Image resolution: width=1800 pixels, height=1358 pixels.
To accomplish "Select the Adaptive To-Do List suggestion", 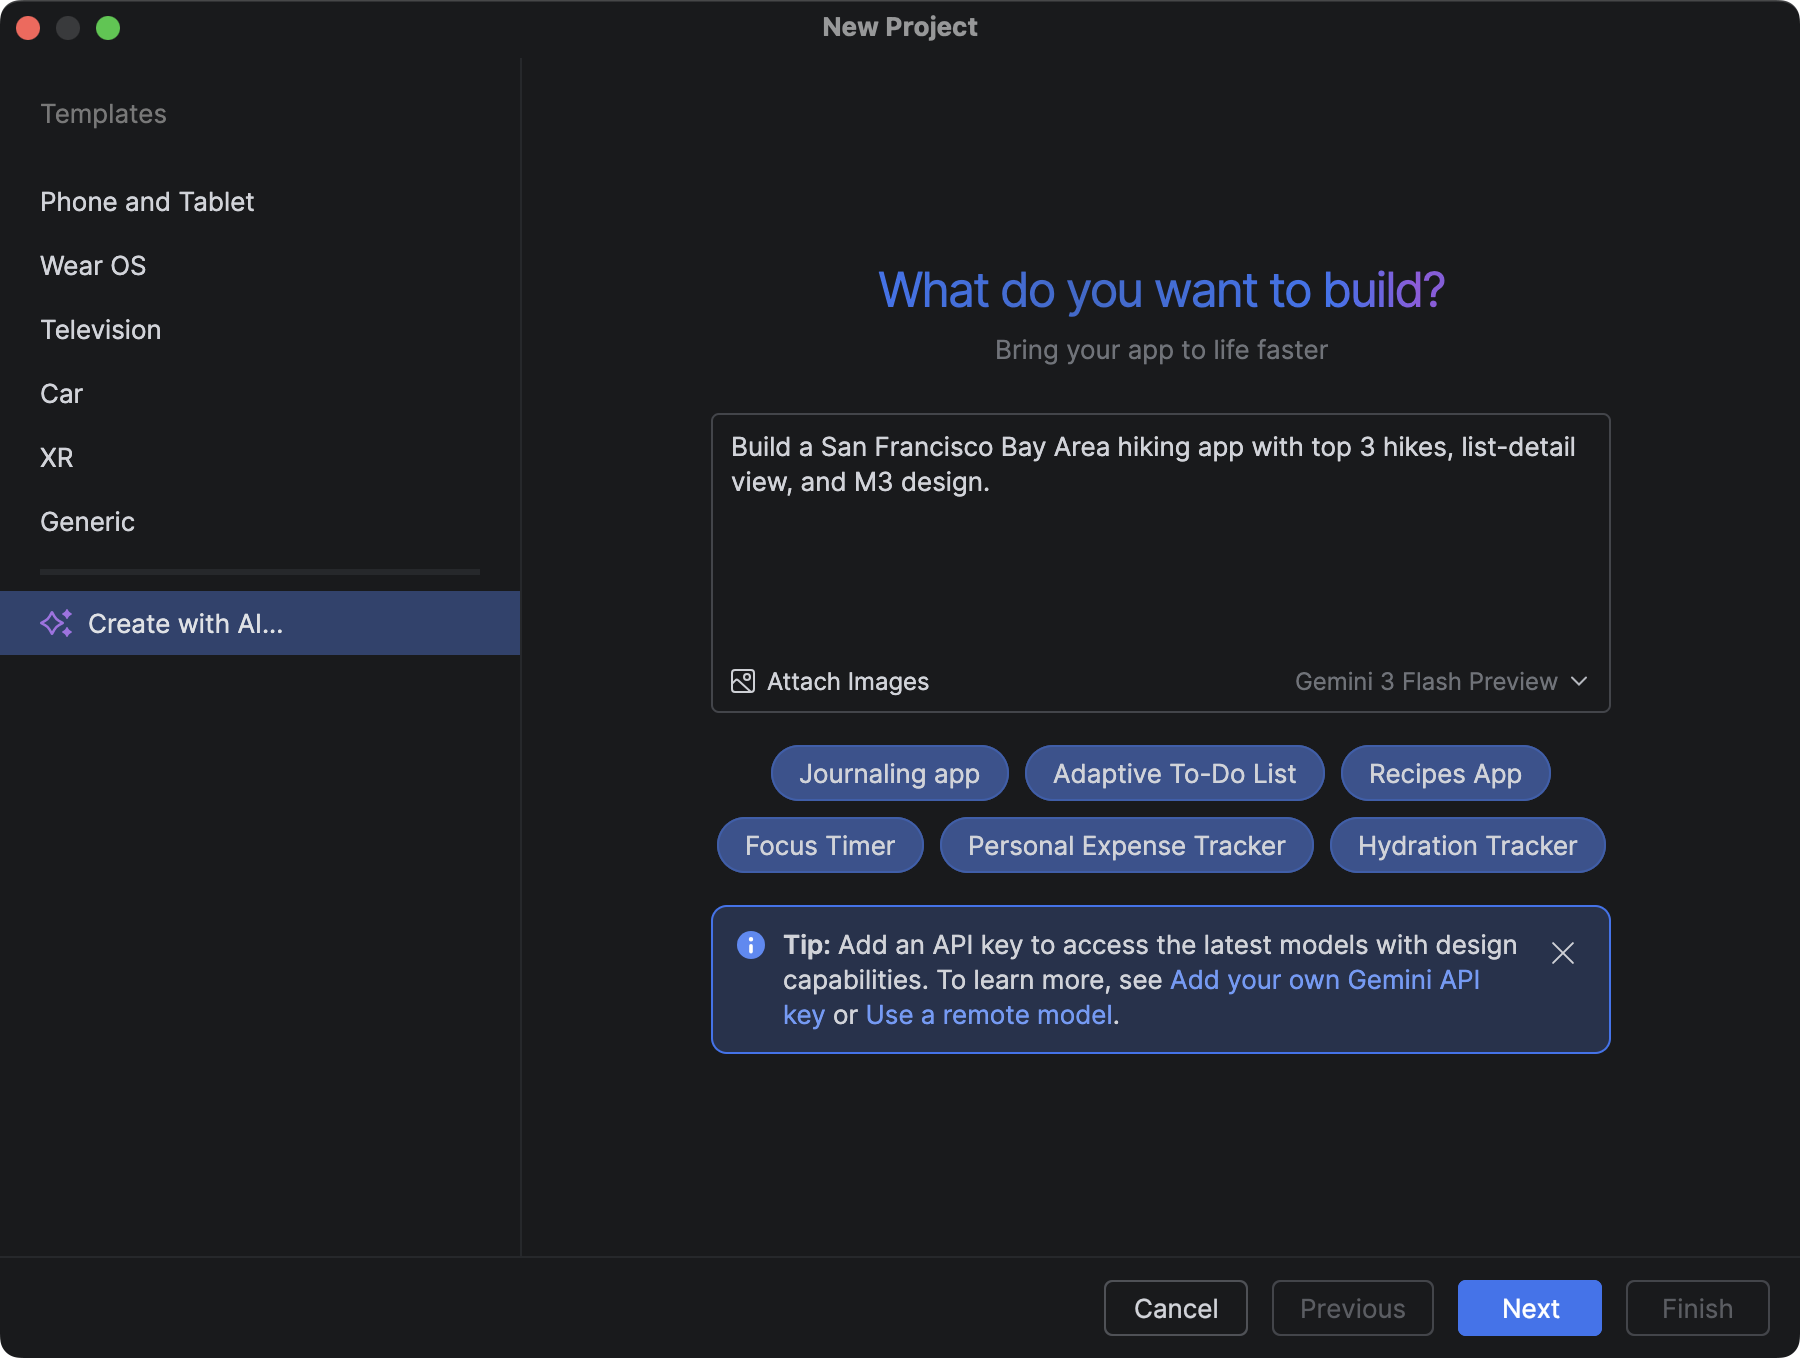I will click(x=1174, y=773).
